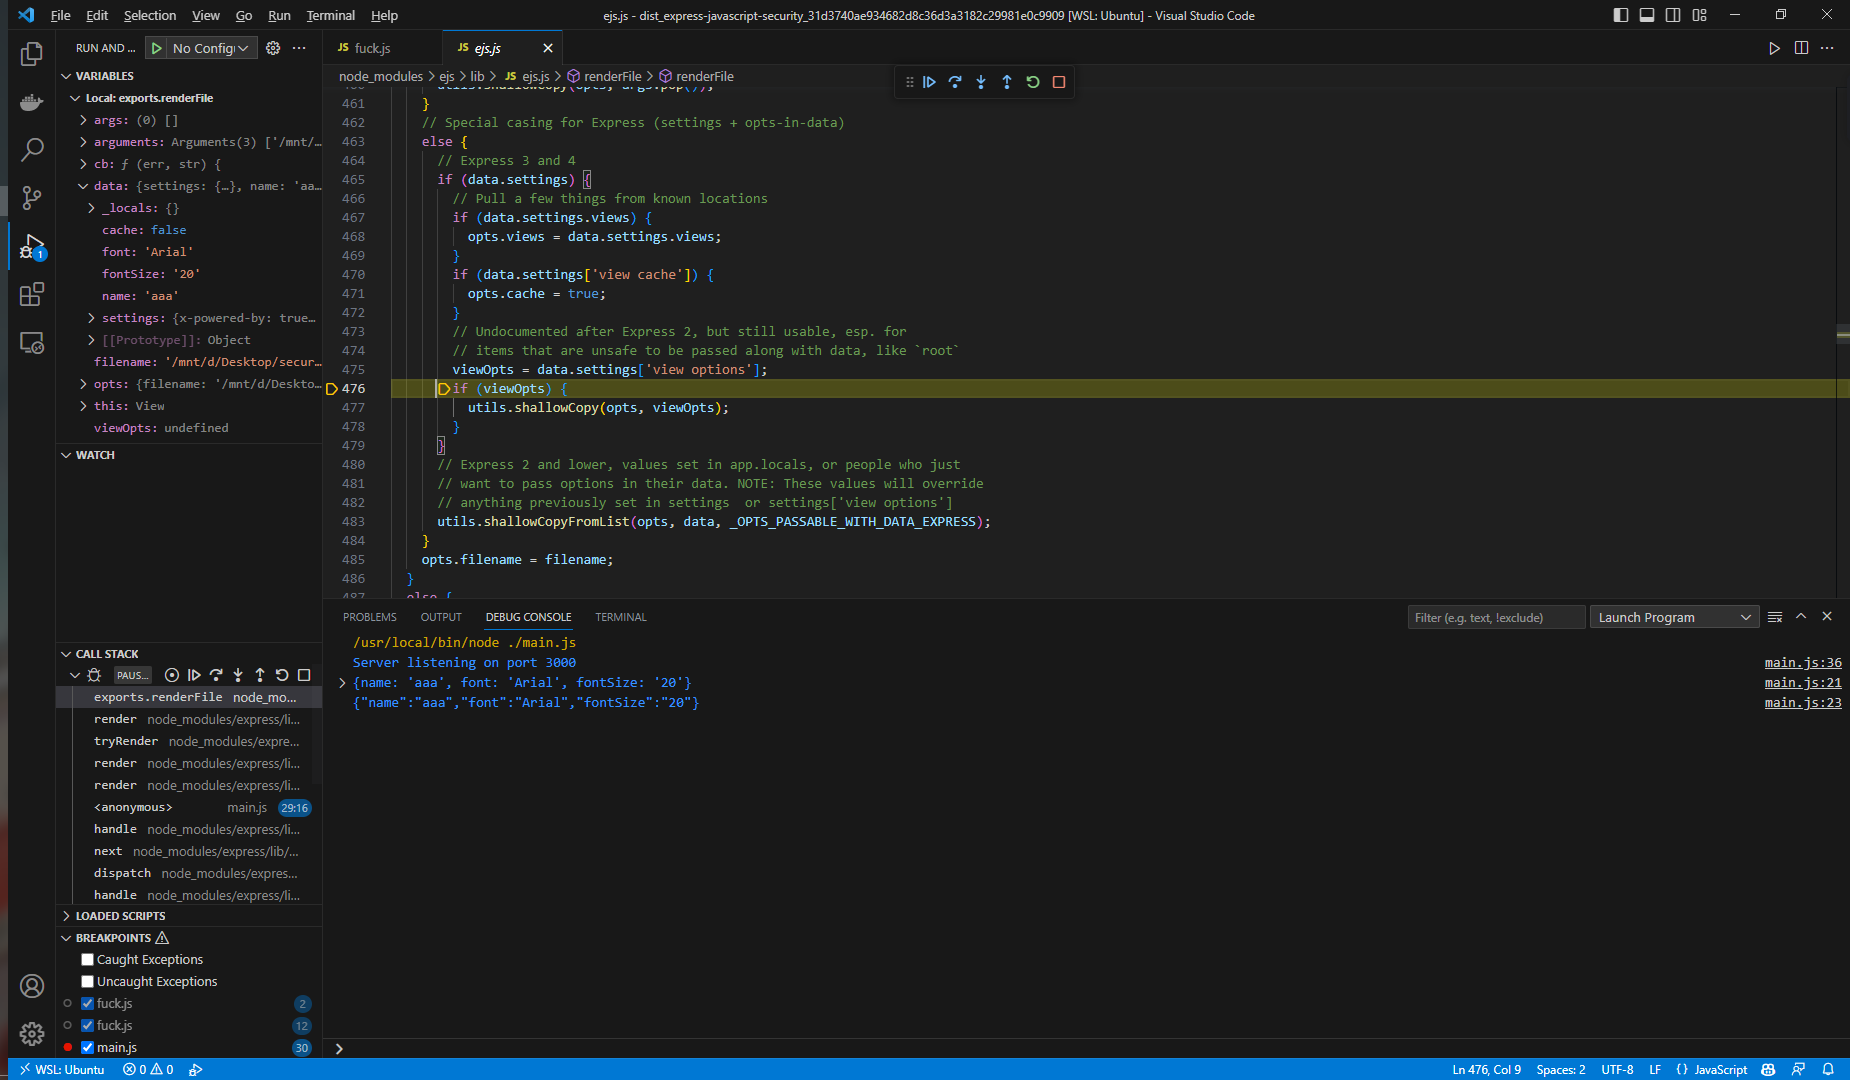Toggle Uncaught Exceptions checkbox
This screenshot has height=1080, width=1850.
coord(87,982)
